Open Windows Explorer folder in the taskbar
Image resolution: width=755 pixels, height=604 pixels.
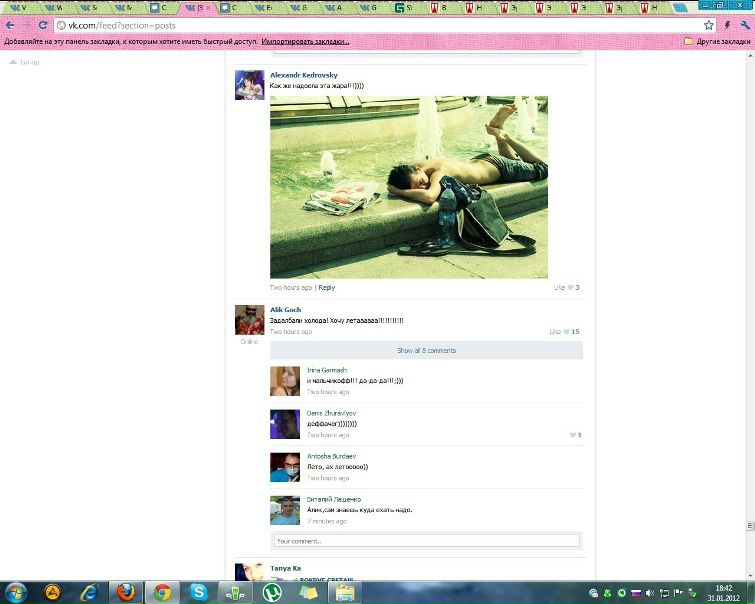pos(345,592)
